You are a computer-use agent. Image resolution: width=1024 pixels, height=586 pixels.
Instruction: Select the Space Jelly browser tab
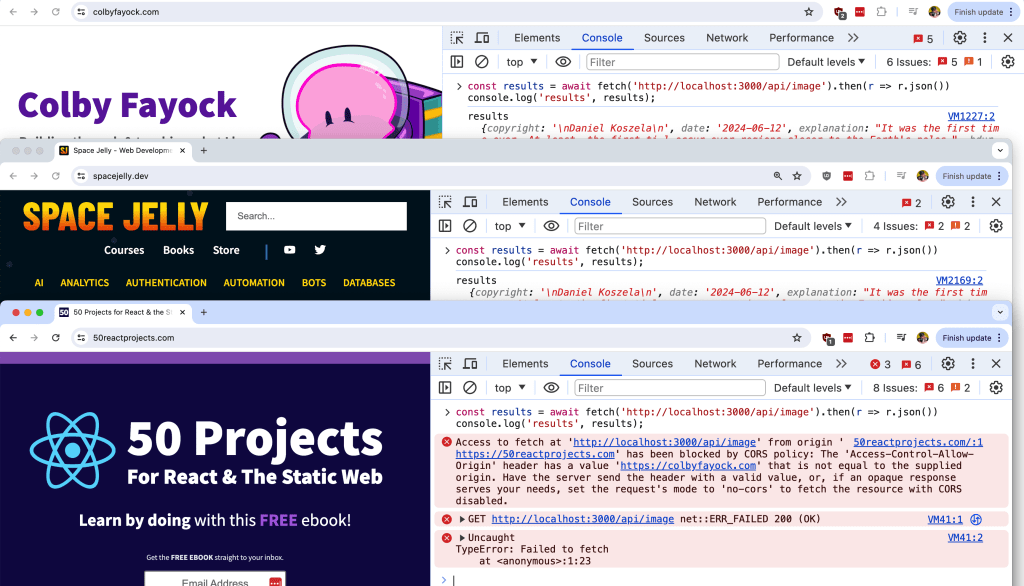(121, 150)
